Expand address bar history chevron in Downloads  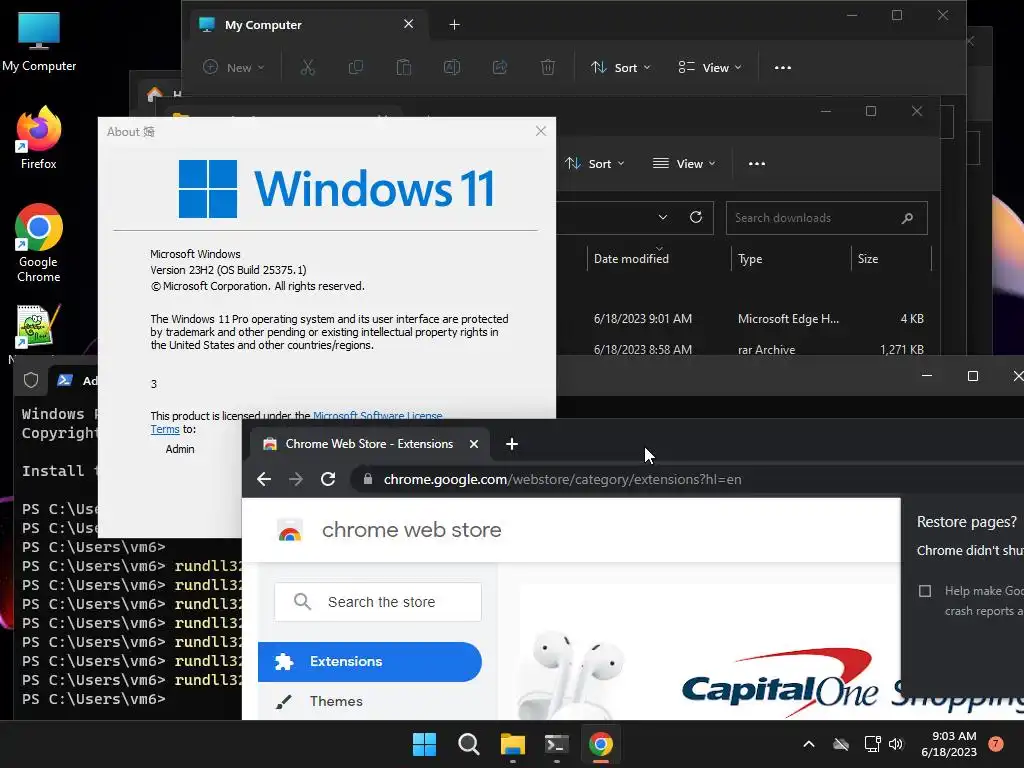coord(663,217)
